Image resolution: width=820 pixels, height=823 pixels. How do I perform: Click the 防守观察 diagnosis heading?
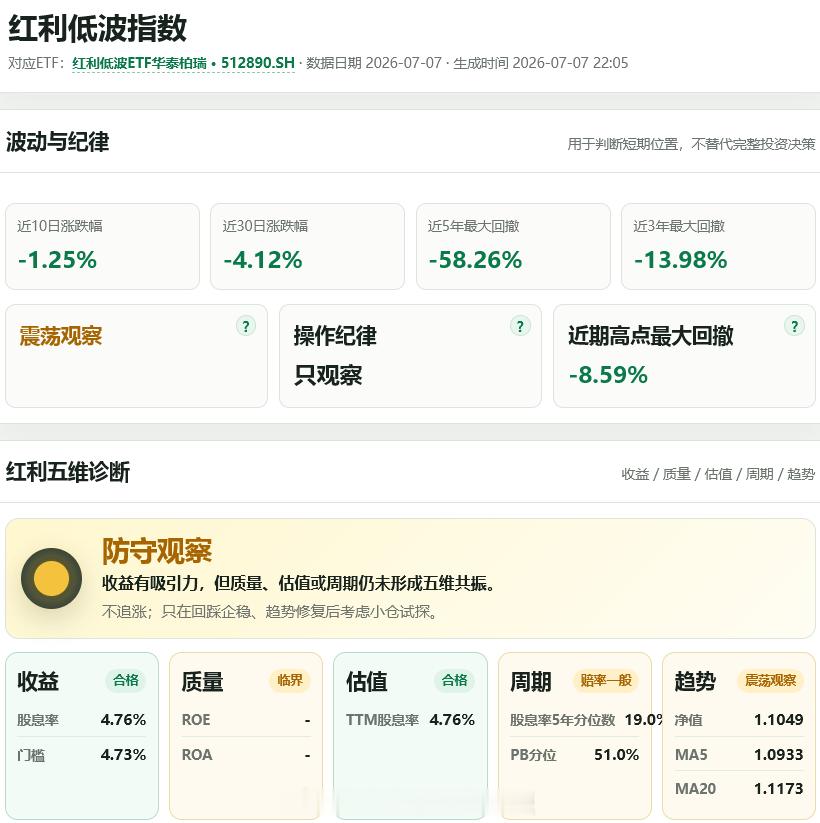point(157,551)
